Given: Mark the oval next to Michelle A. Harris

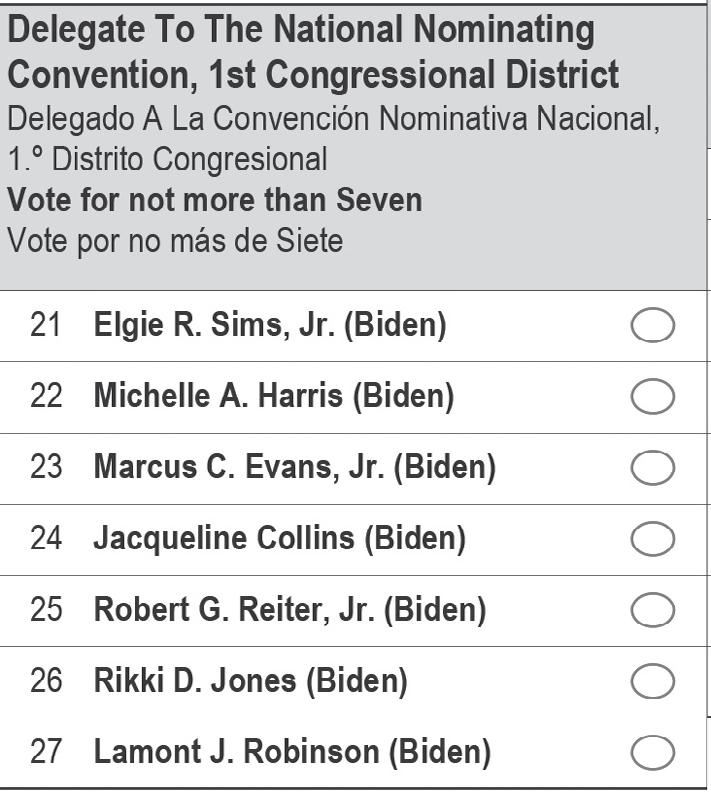Looking at the screenshot, I should pos(653,397).
